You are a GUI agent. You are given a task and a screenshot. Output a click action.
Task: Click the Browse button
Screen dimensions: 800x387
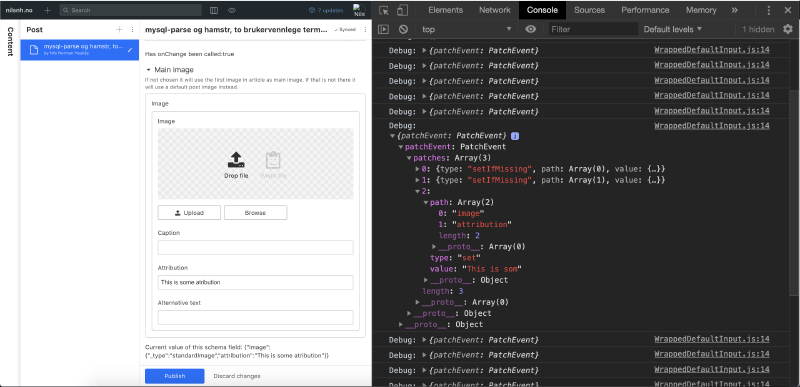click(x=255, y=213)
